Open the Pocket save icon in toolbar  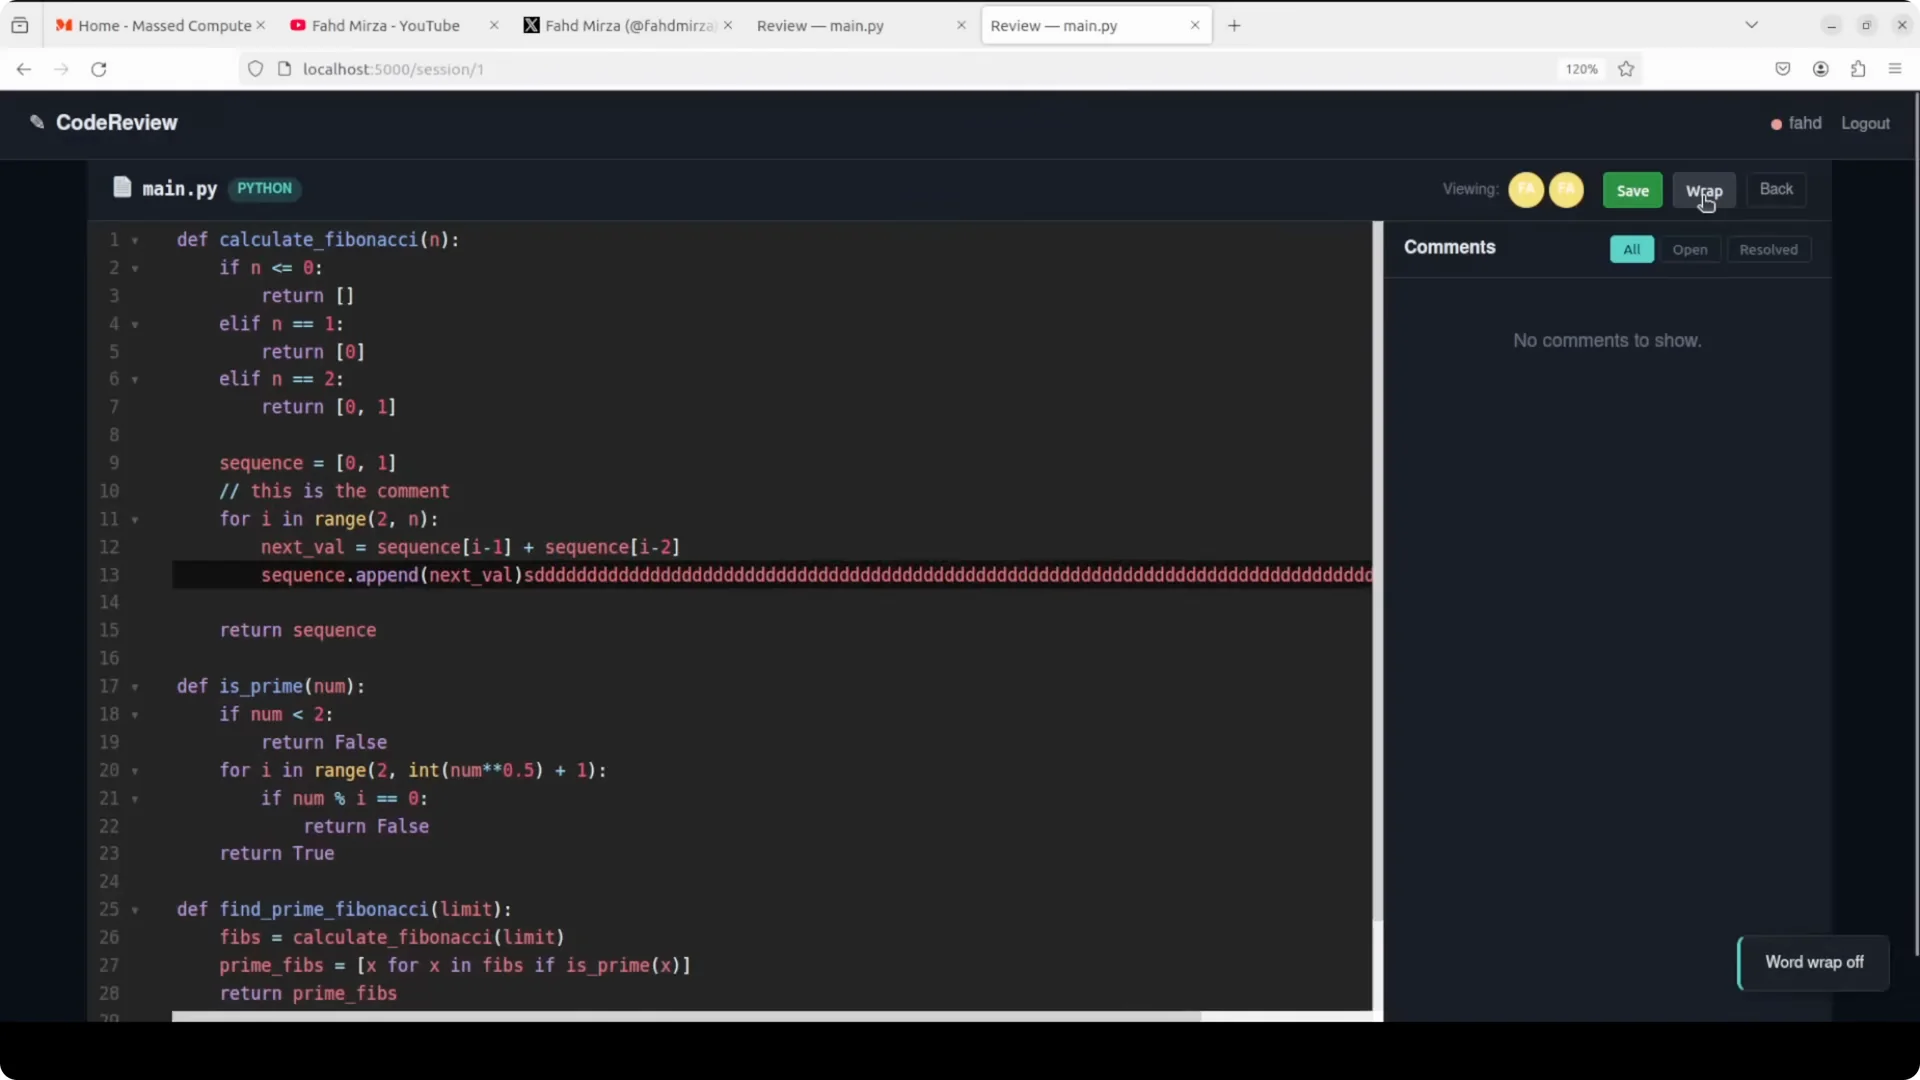pos(1783,69)
